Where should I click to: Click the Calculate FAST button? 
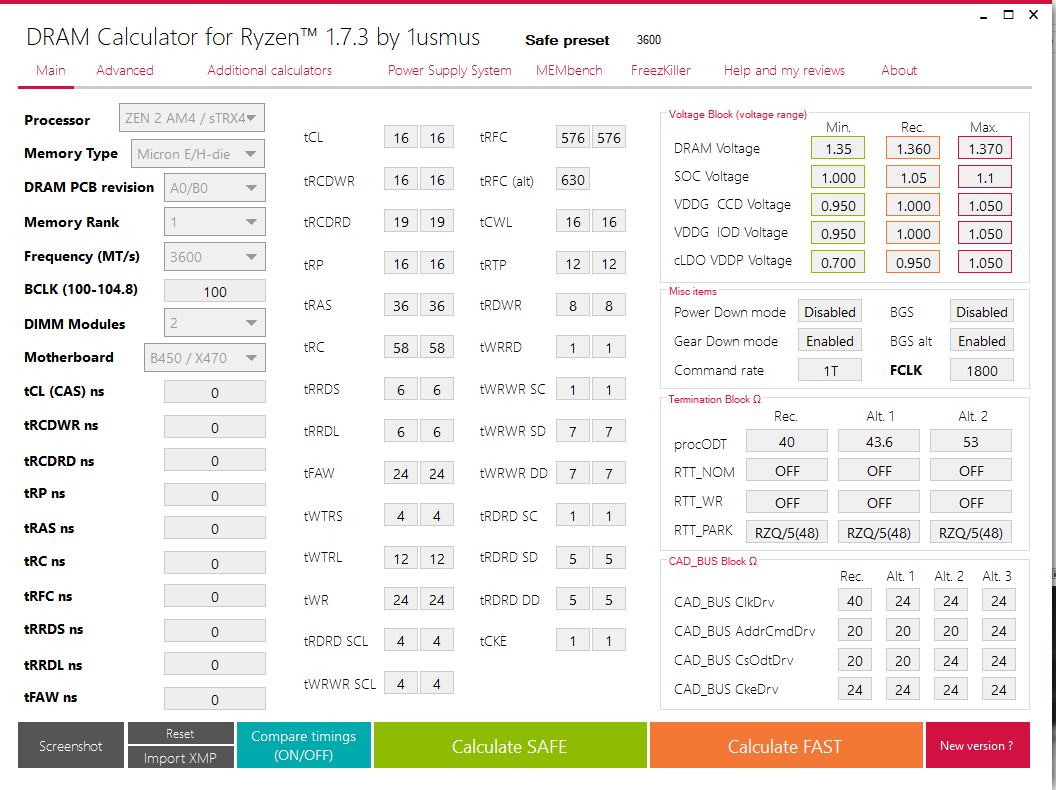point(785,746)
